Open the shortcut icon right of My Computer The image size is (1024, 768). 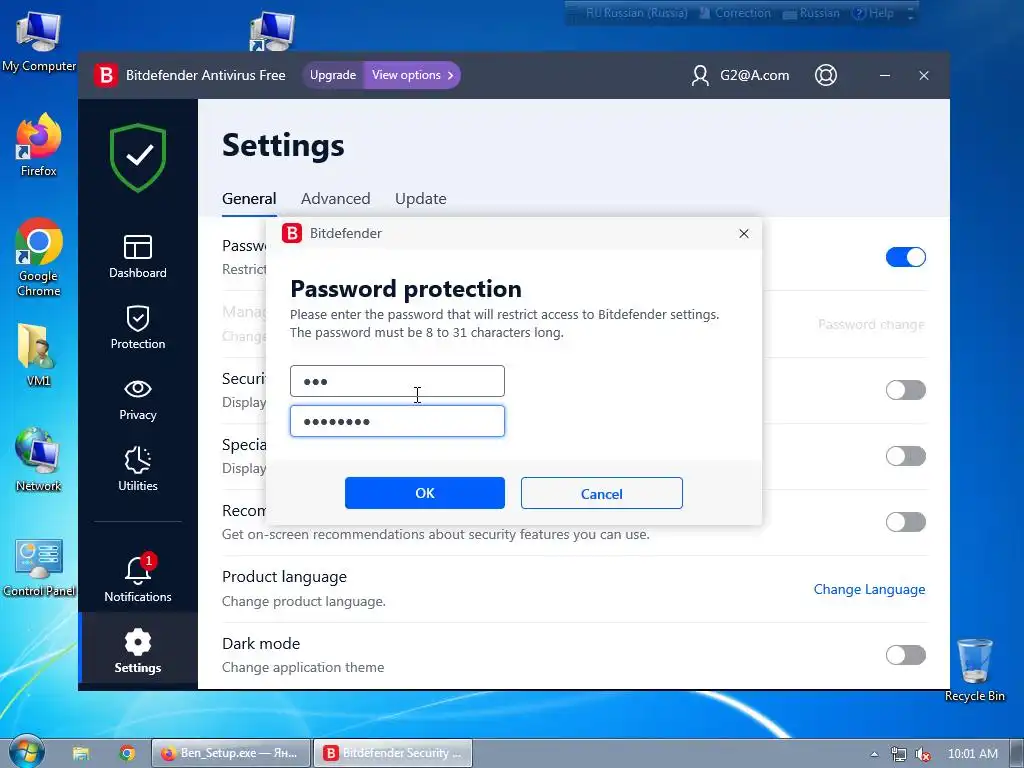[x=272, y=31]
